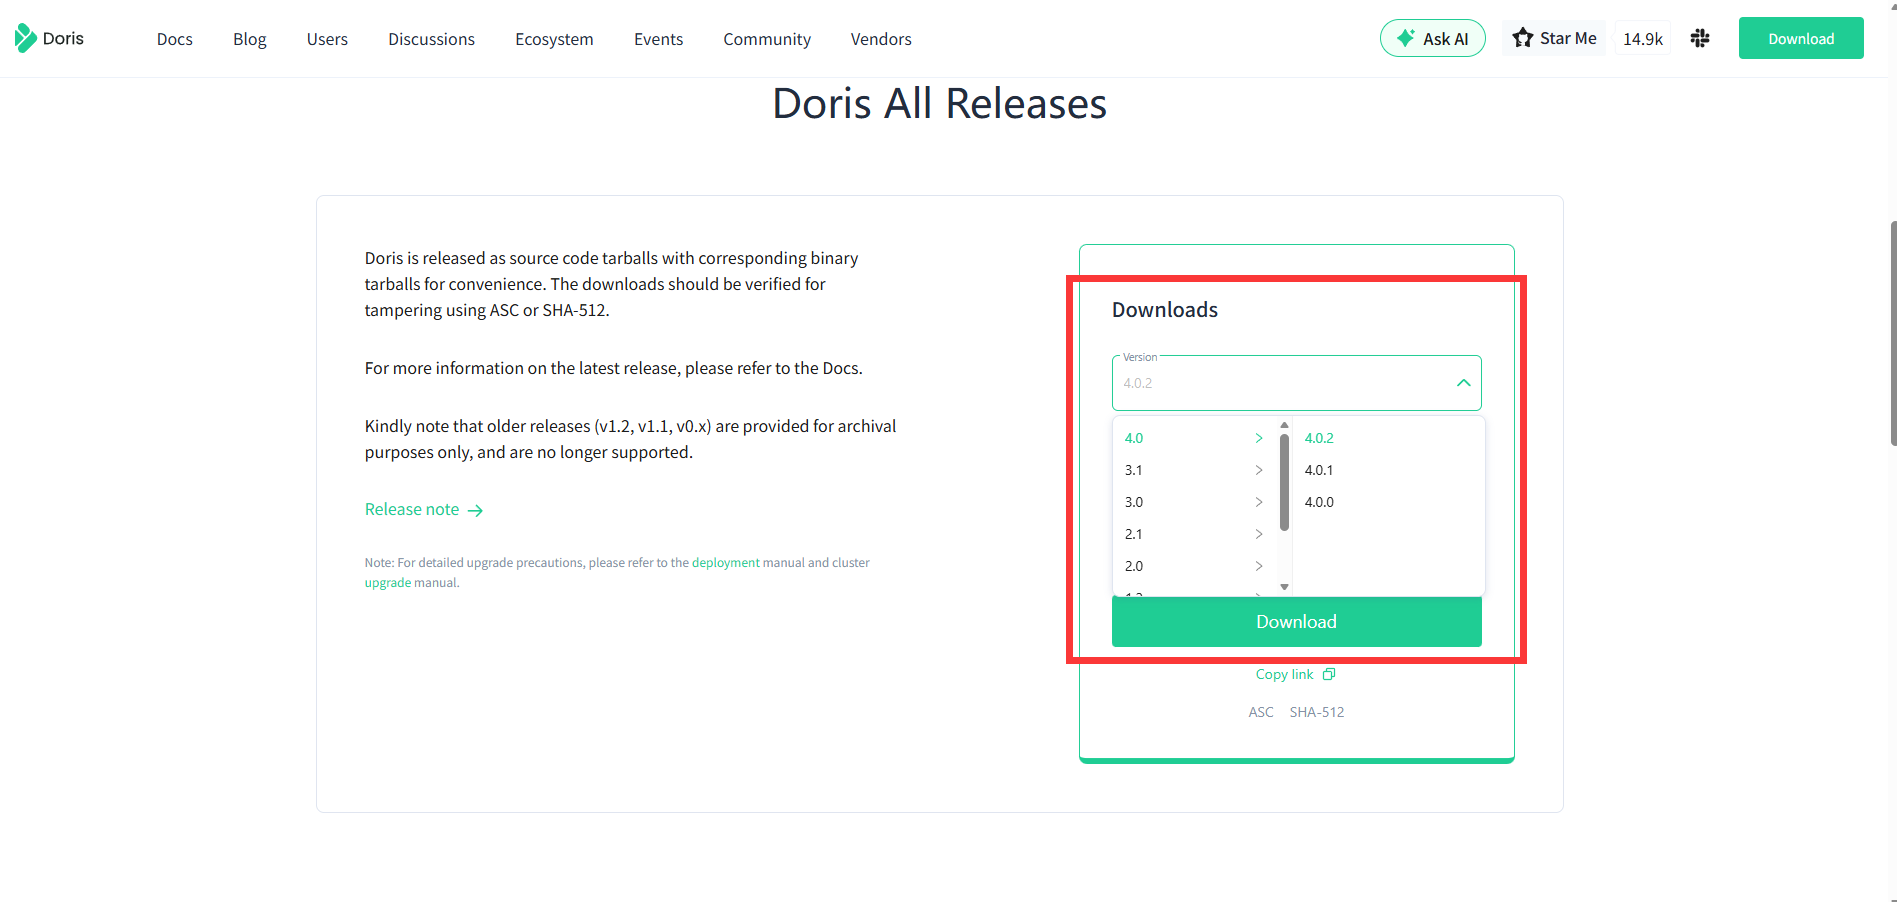Click the scroll down arrow in version list
The width and height of the screenshot is (1897, 902).
(1284, 587)
